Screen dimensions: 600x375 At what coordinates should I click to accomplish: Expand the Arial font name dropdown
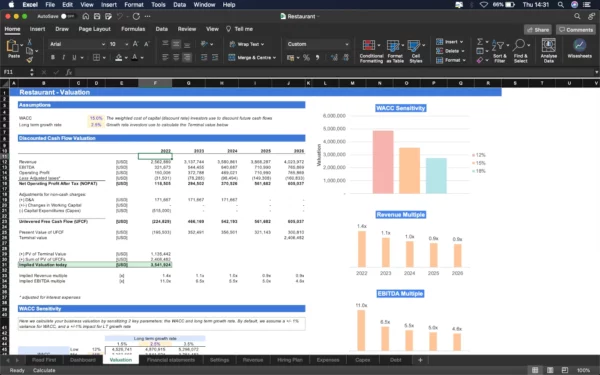pyautogui.click(x=103, y=44)
